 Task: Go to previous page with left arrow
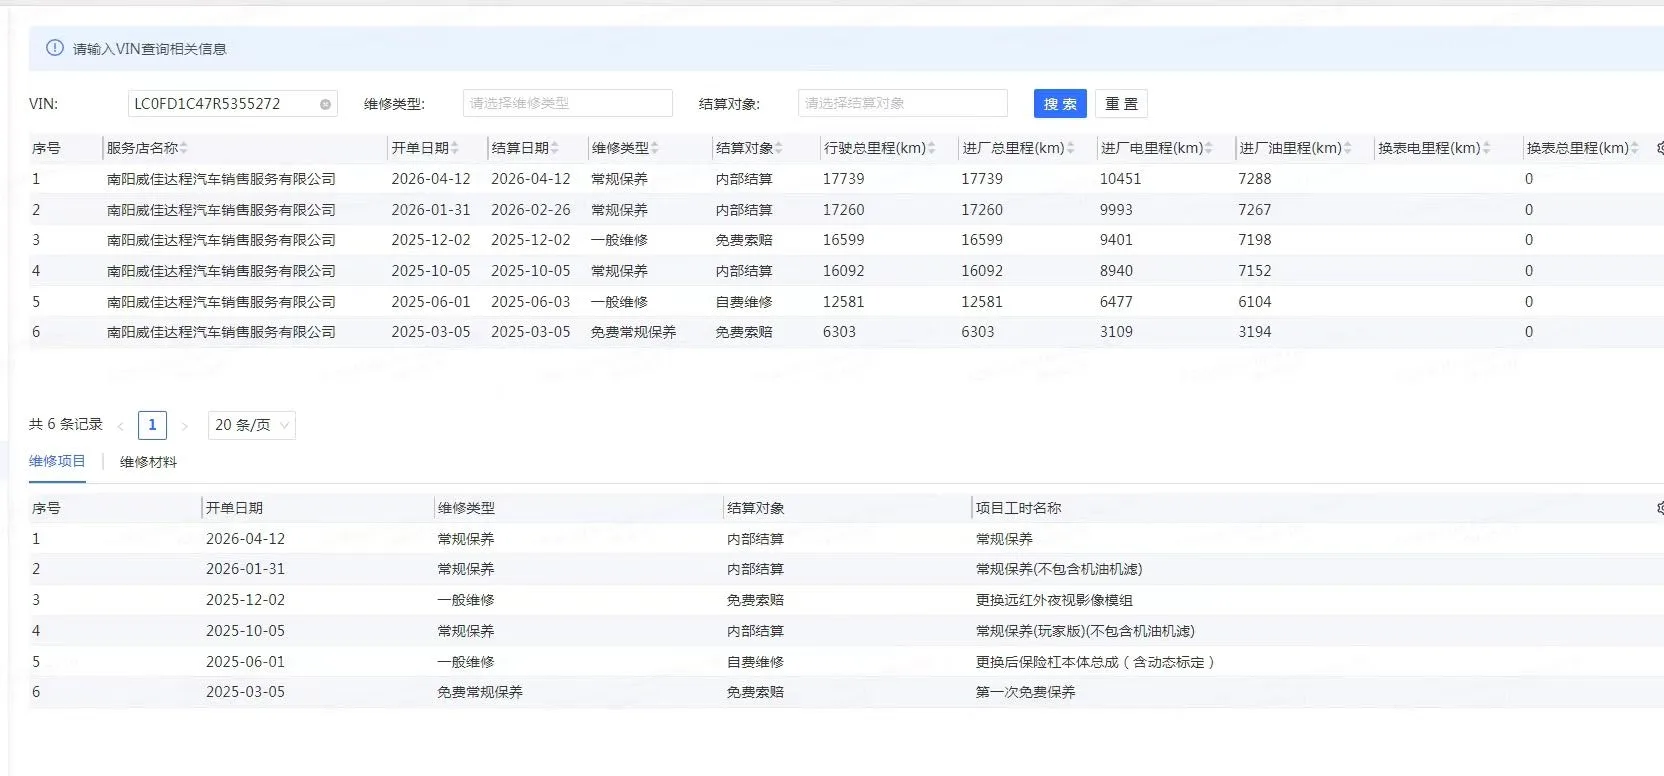tap(120, 426)
